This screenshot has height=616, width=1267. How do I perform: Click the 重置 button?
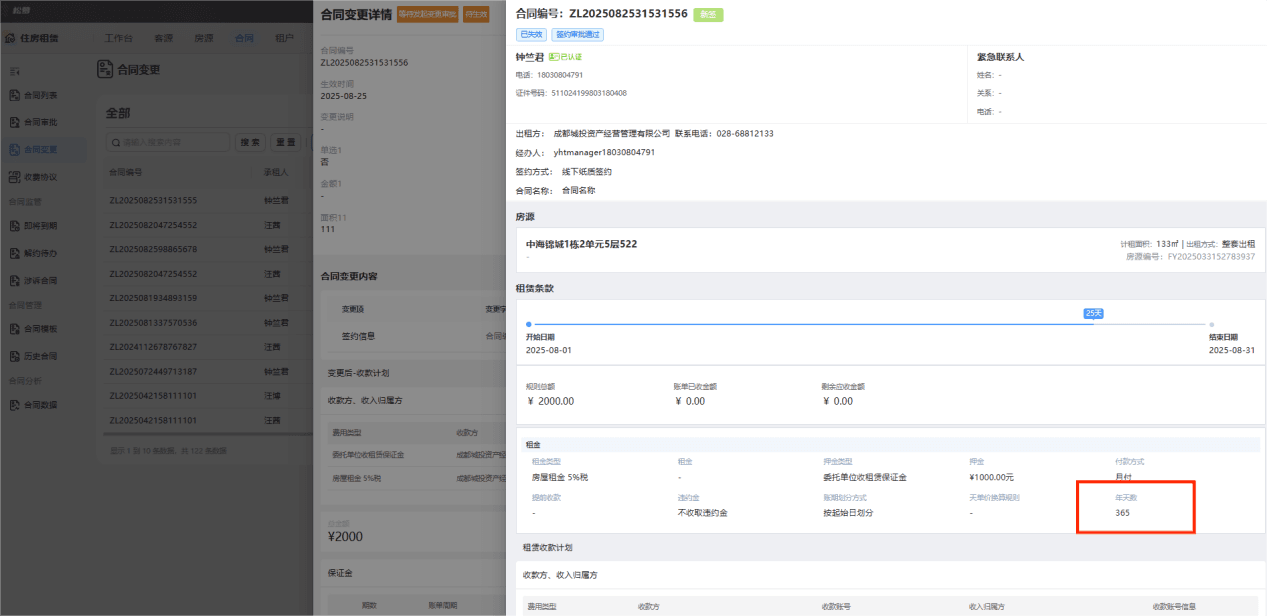tap(286, 143)
